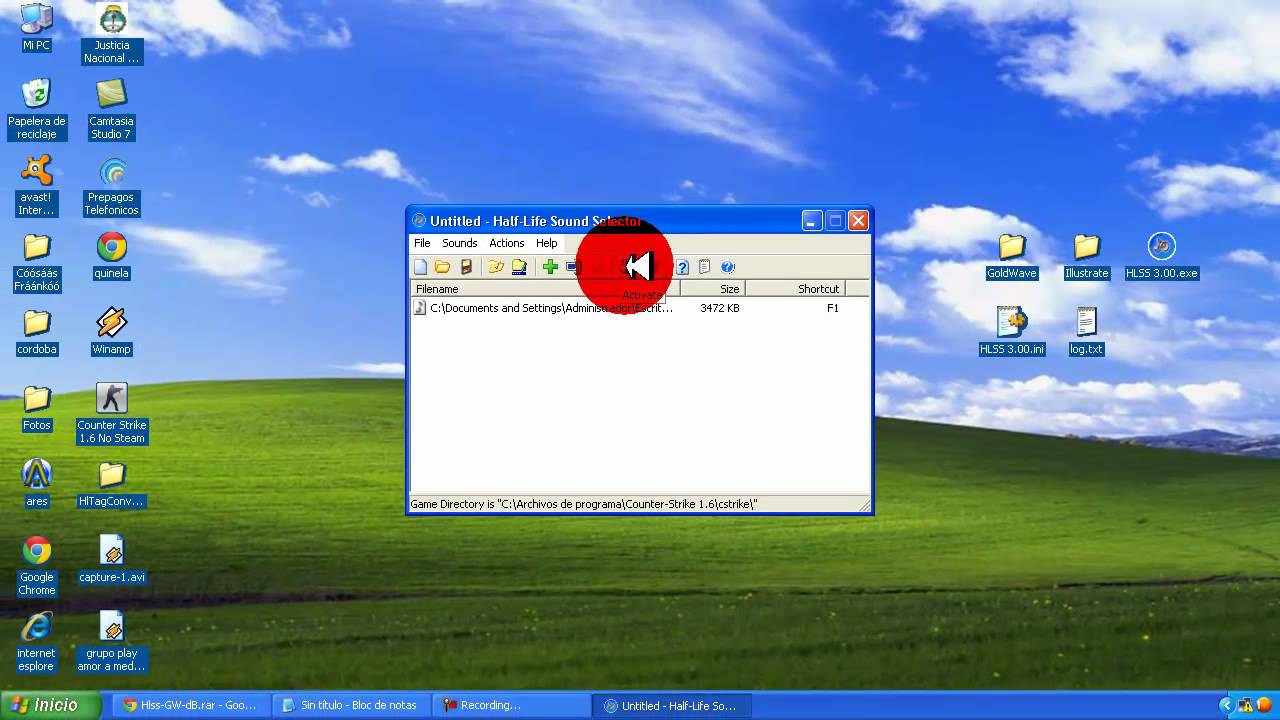
Task: Click the Half-Life Sound Selector title bar icon
Action: pos(419,221)
